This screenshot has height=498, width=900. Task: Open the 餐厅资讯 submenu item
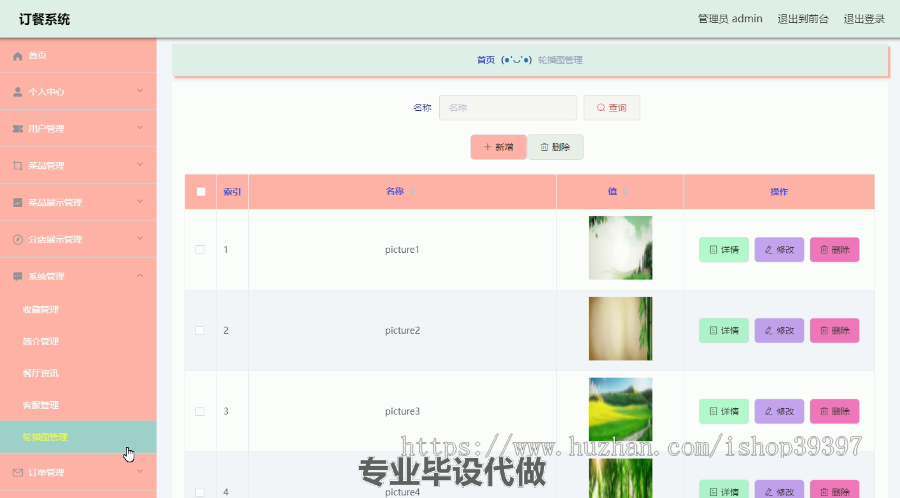pyautogui.click(x=78, y=374)
